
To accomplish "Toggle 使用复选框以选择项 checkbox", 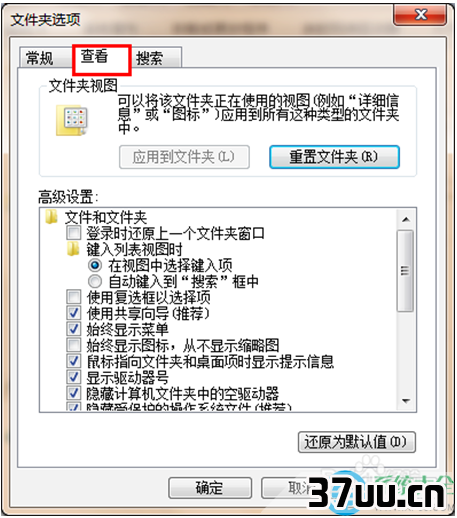I will coord(74,297).
